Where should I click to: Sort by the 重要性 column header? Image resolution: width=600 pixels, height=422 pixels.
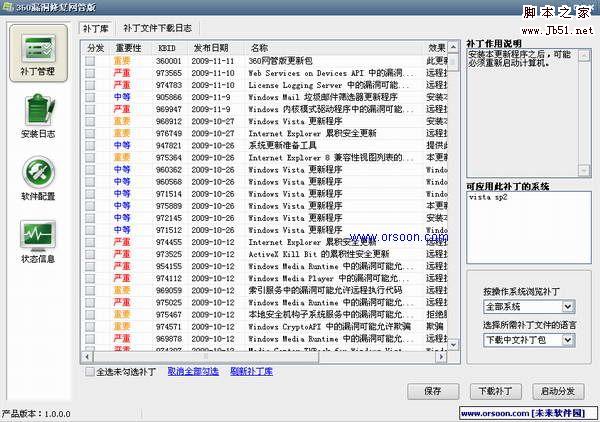point(129,48)
